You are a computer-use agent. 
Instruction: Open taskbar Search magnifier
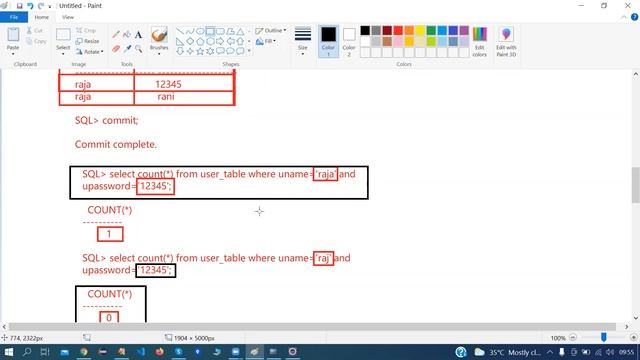click(x=27, y=352)
